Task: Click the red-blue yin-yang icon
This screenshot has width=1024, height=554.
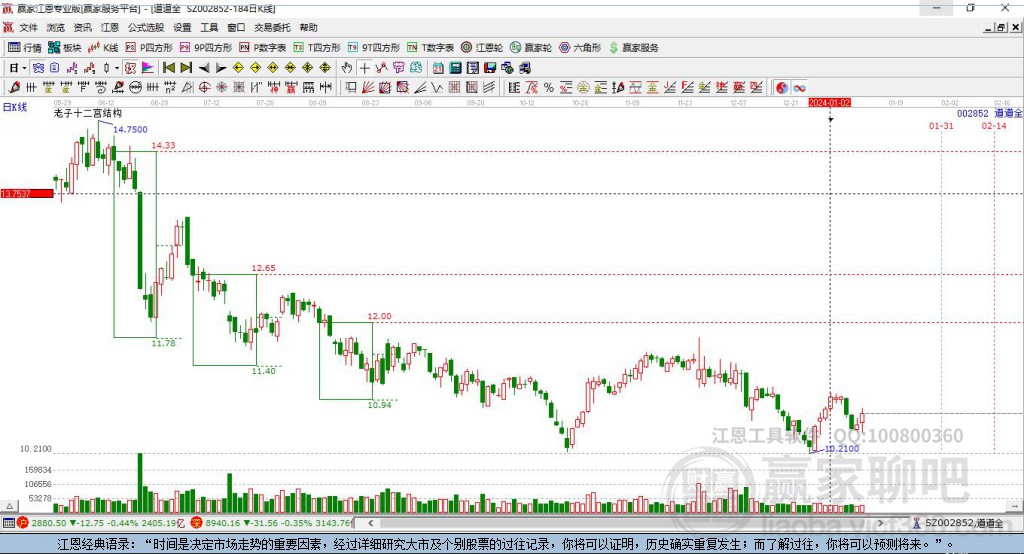Action: (x=782, y=88)
